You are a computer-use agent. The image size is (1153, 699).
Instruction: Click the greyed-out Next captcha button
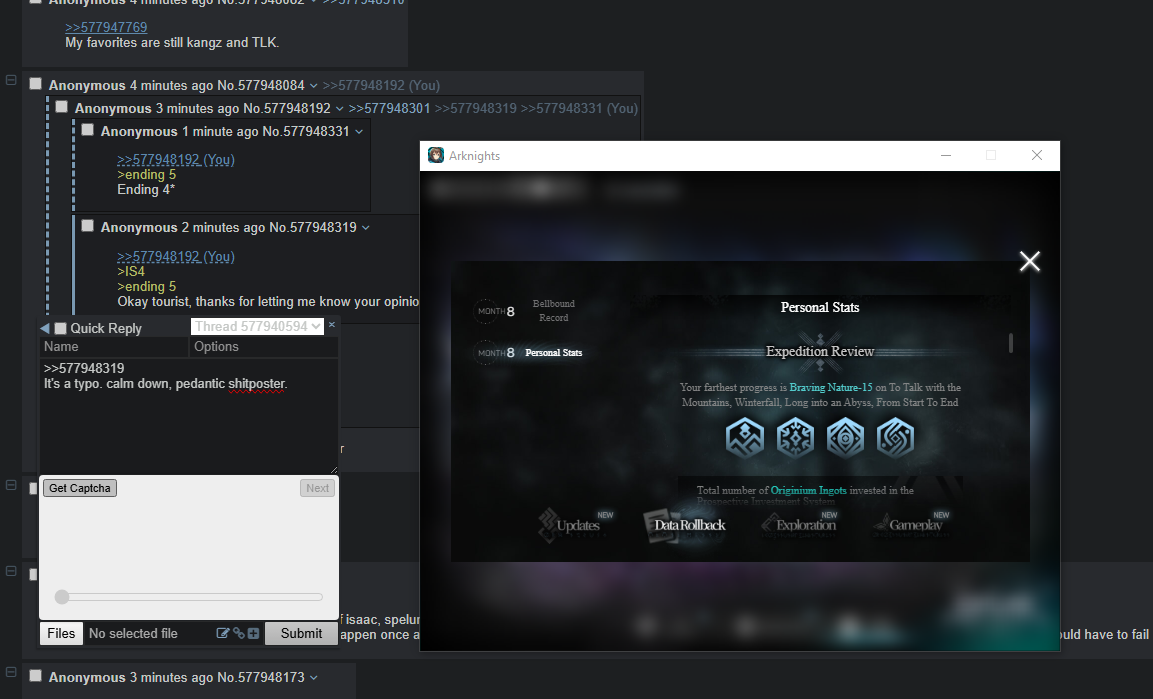click(318, 488)
